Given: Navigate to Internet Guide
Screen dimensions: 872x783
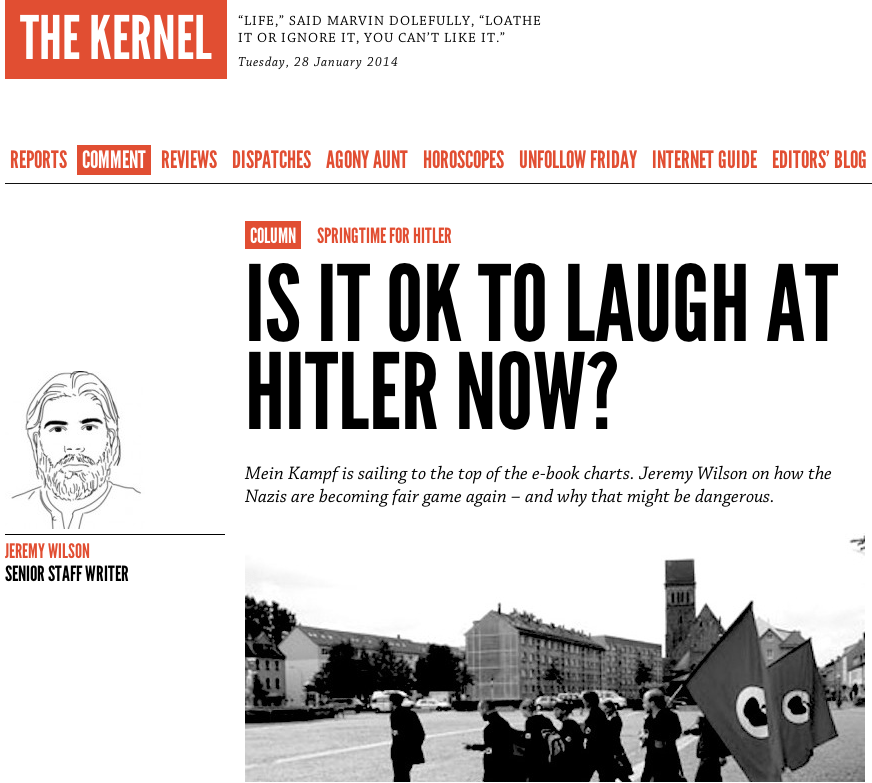Looking at the screenshot, I should point(705,160).
